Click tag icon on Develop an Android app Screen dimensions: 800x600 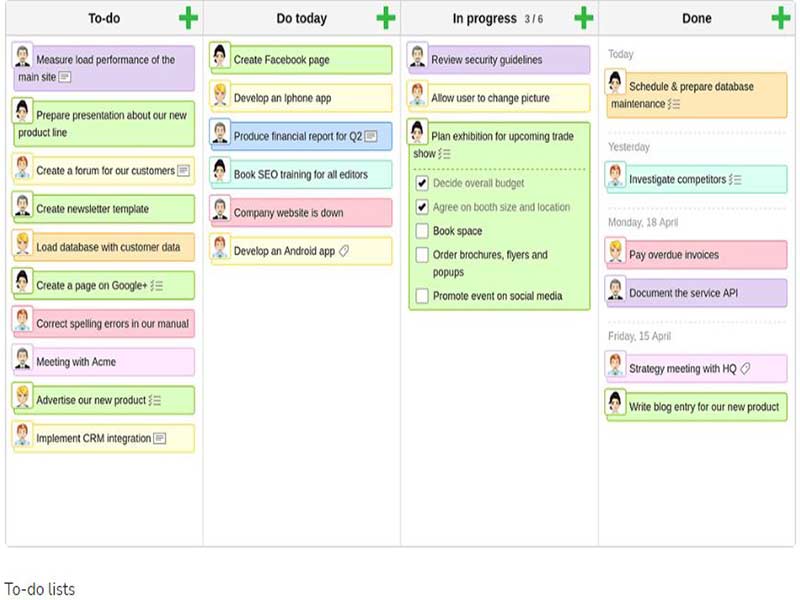[344, 251]
